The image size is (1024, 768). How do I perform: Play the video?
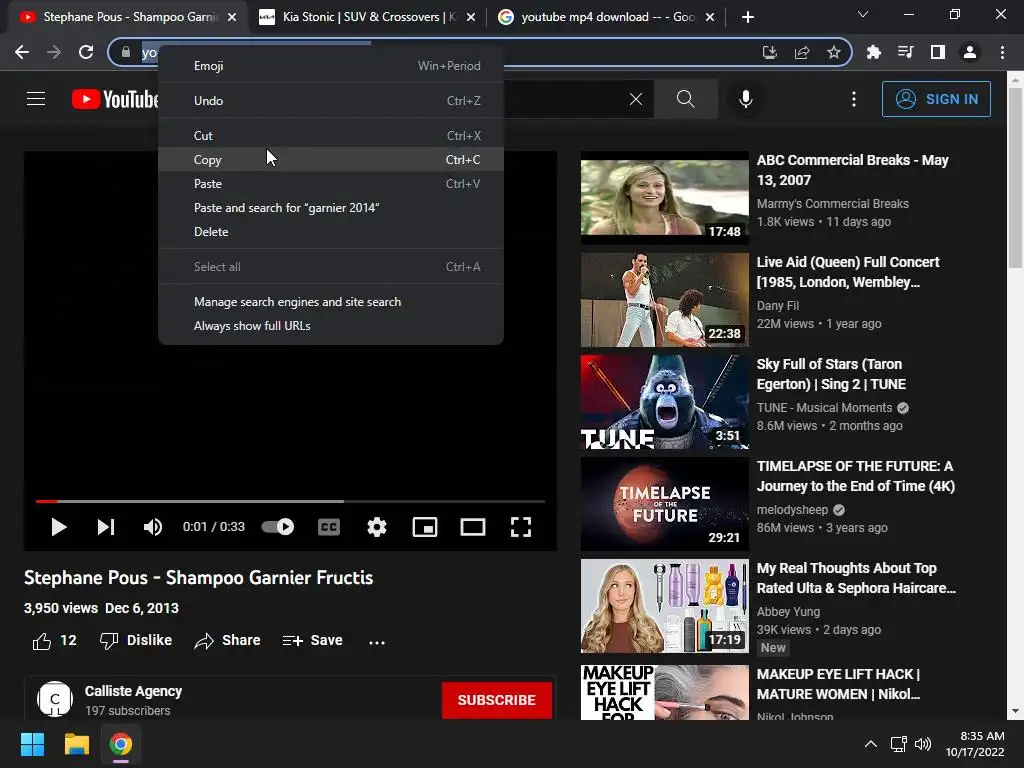coord(59,526)
